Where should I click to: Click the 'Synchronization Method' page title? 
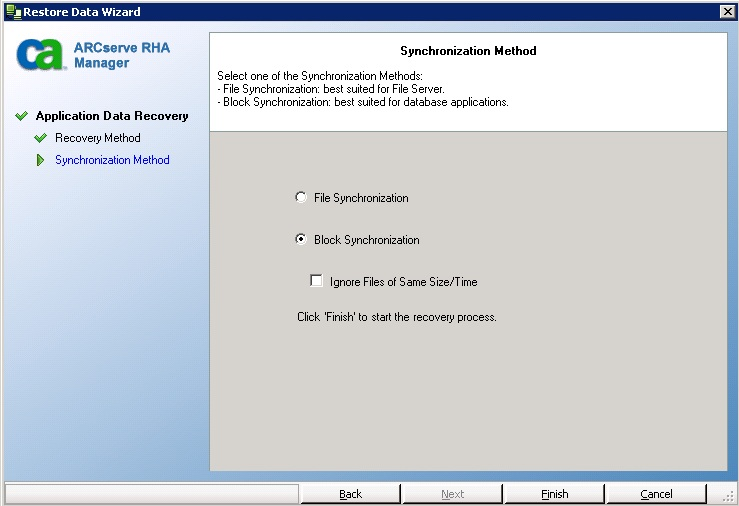(468, 51)
